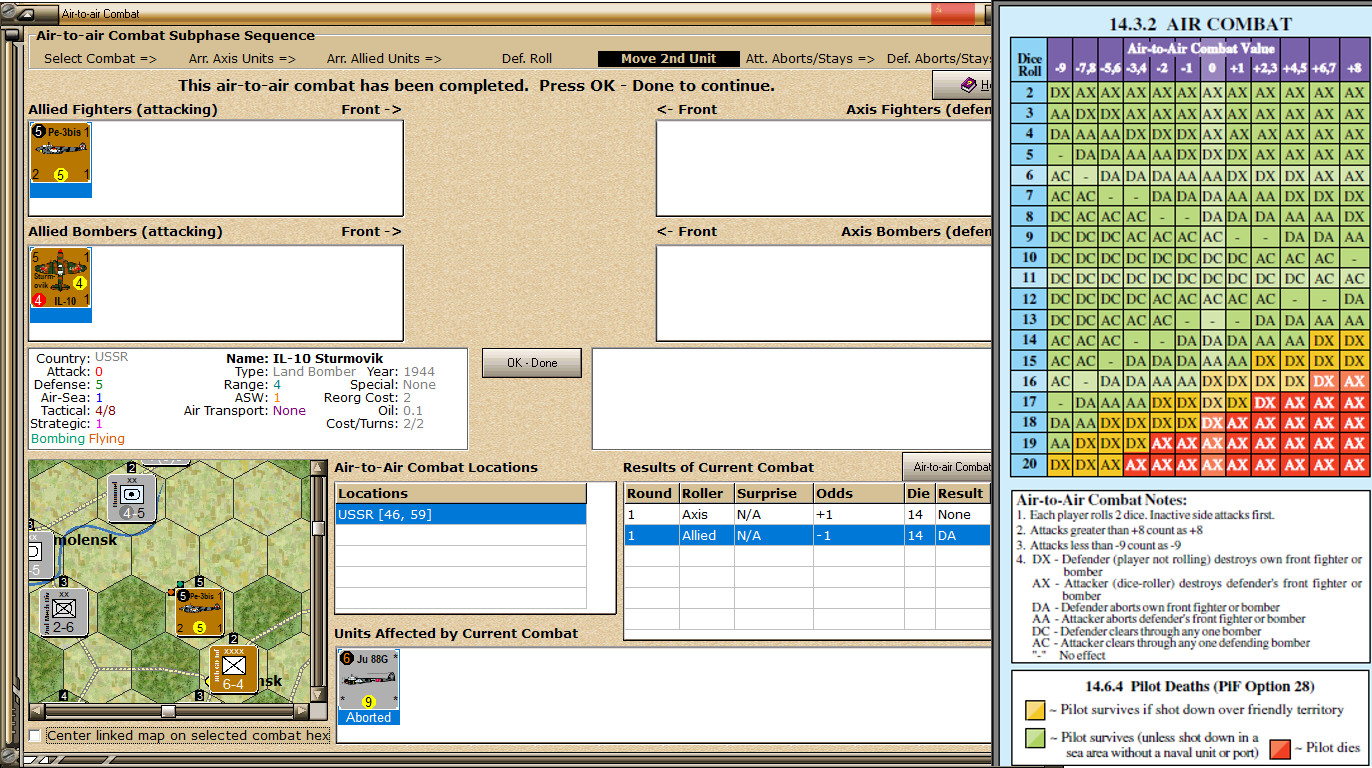The width and height of the screenshot is (1372, 768).
Task: Click the map's vertical scrollbar up arrow
Action: tap(319, 468)
